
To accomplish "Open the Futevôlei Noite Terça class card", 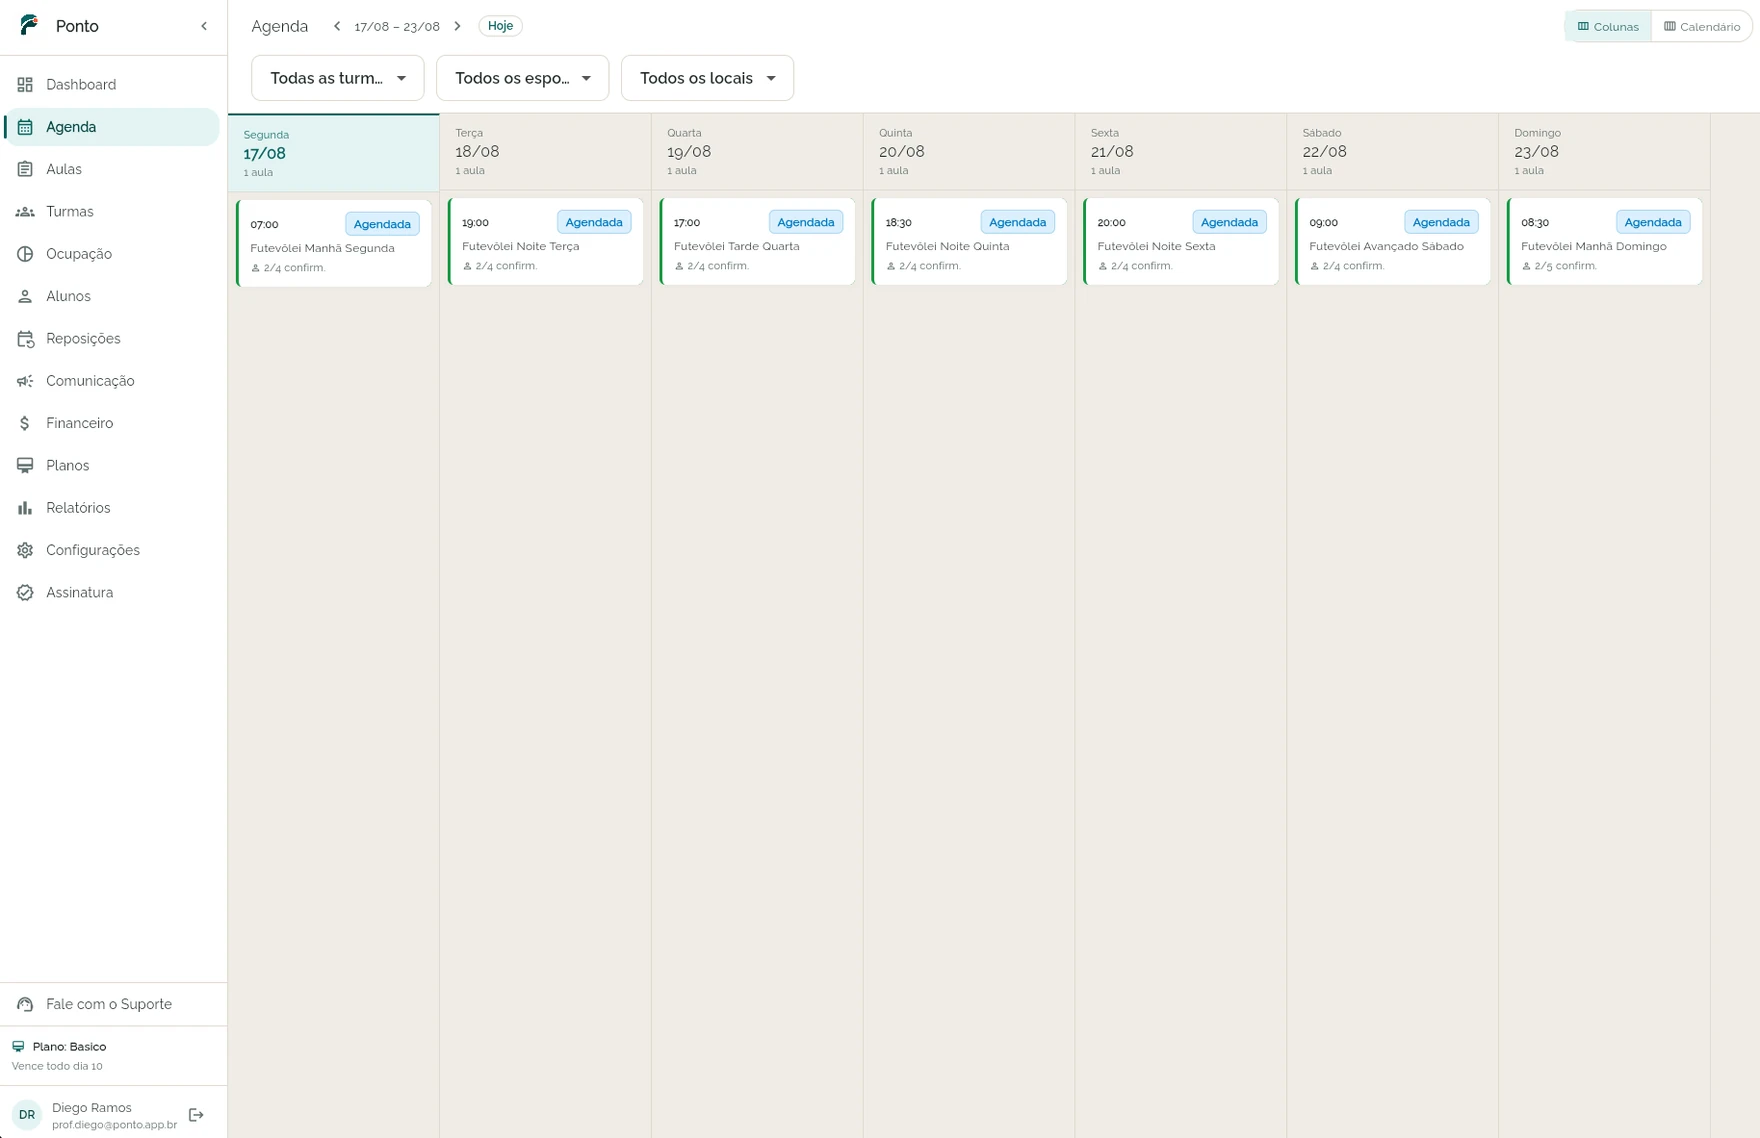I will pos(546,242).
